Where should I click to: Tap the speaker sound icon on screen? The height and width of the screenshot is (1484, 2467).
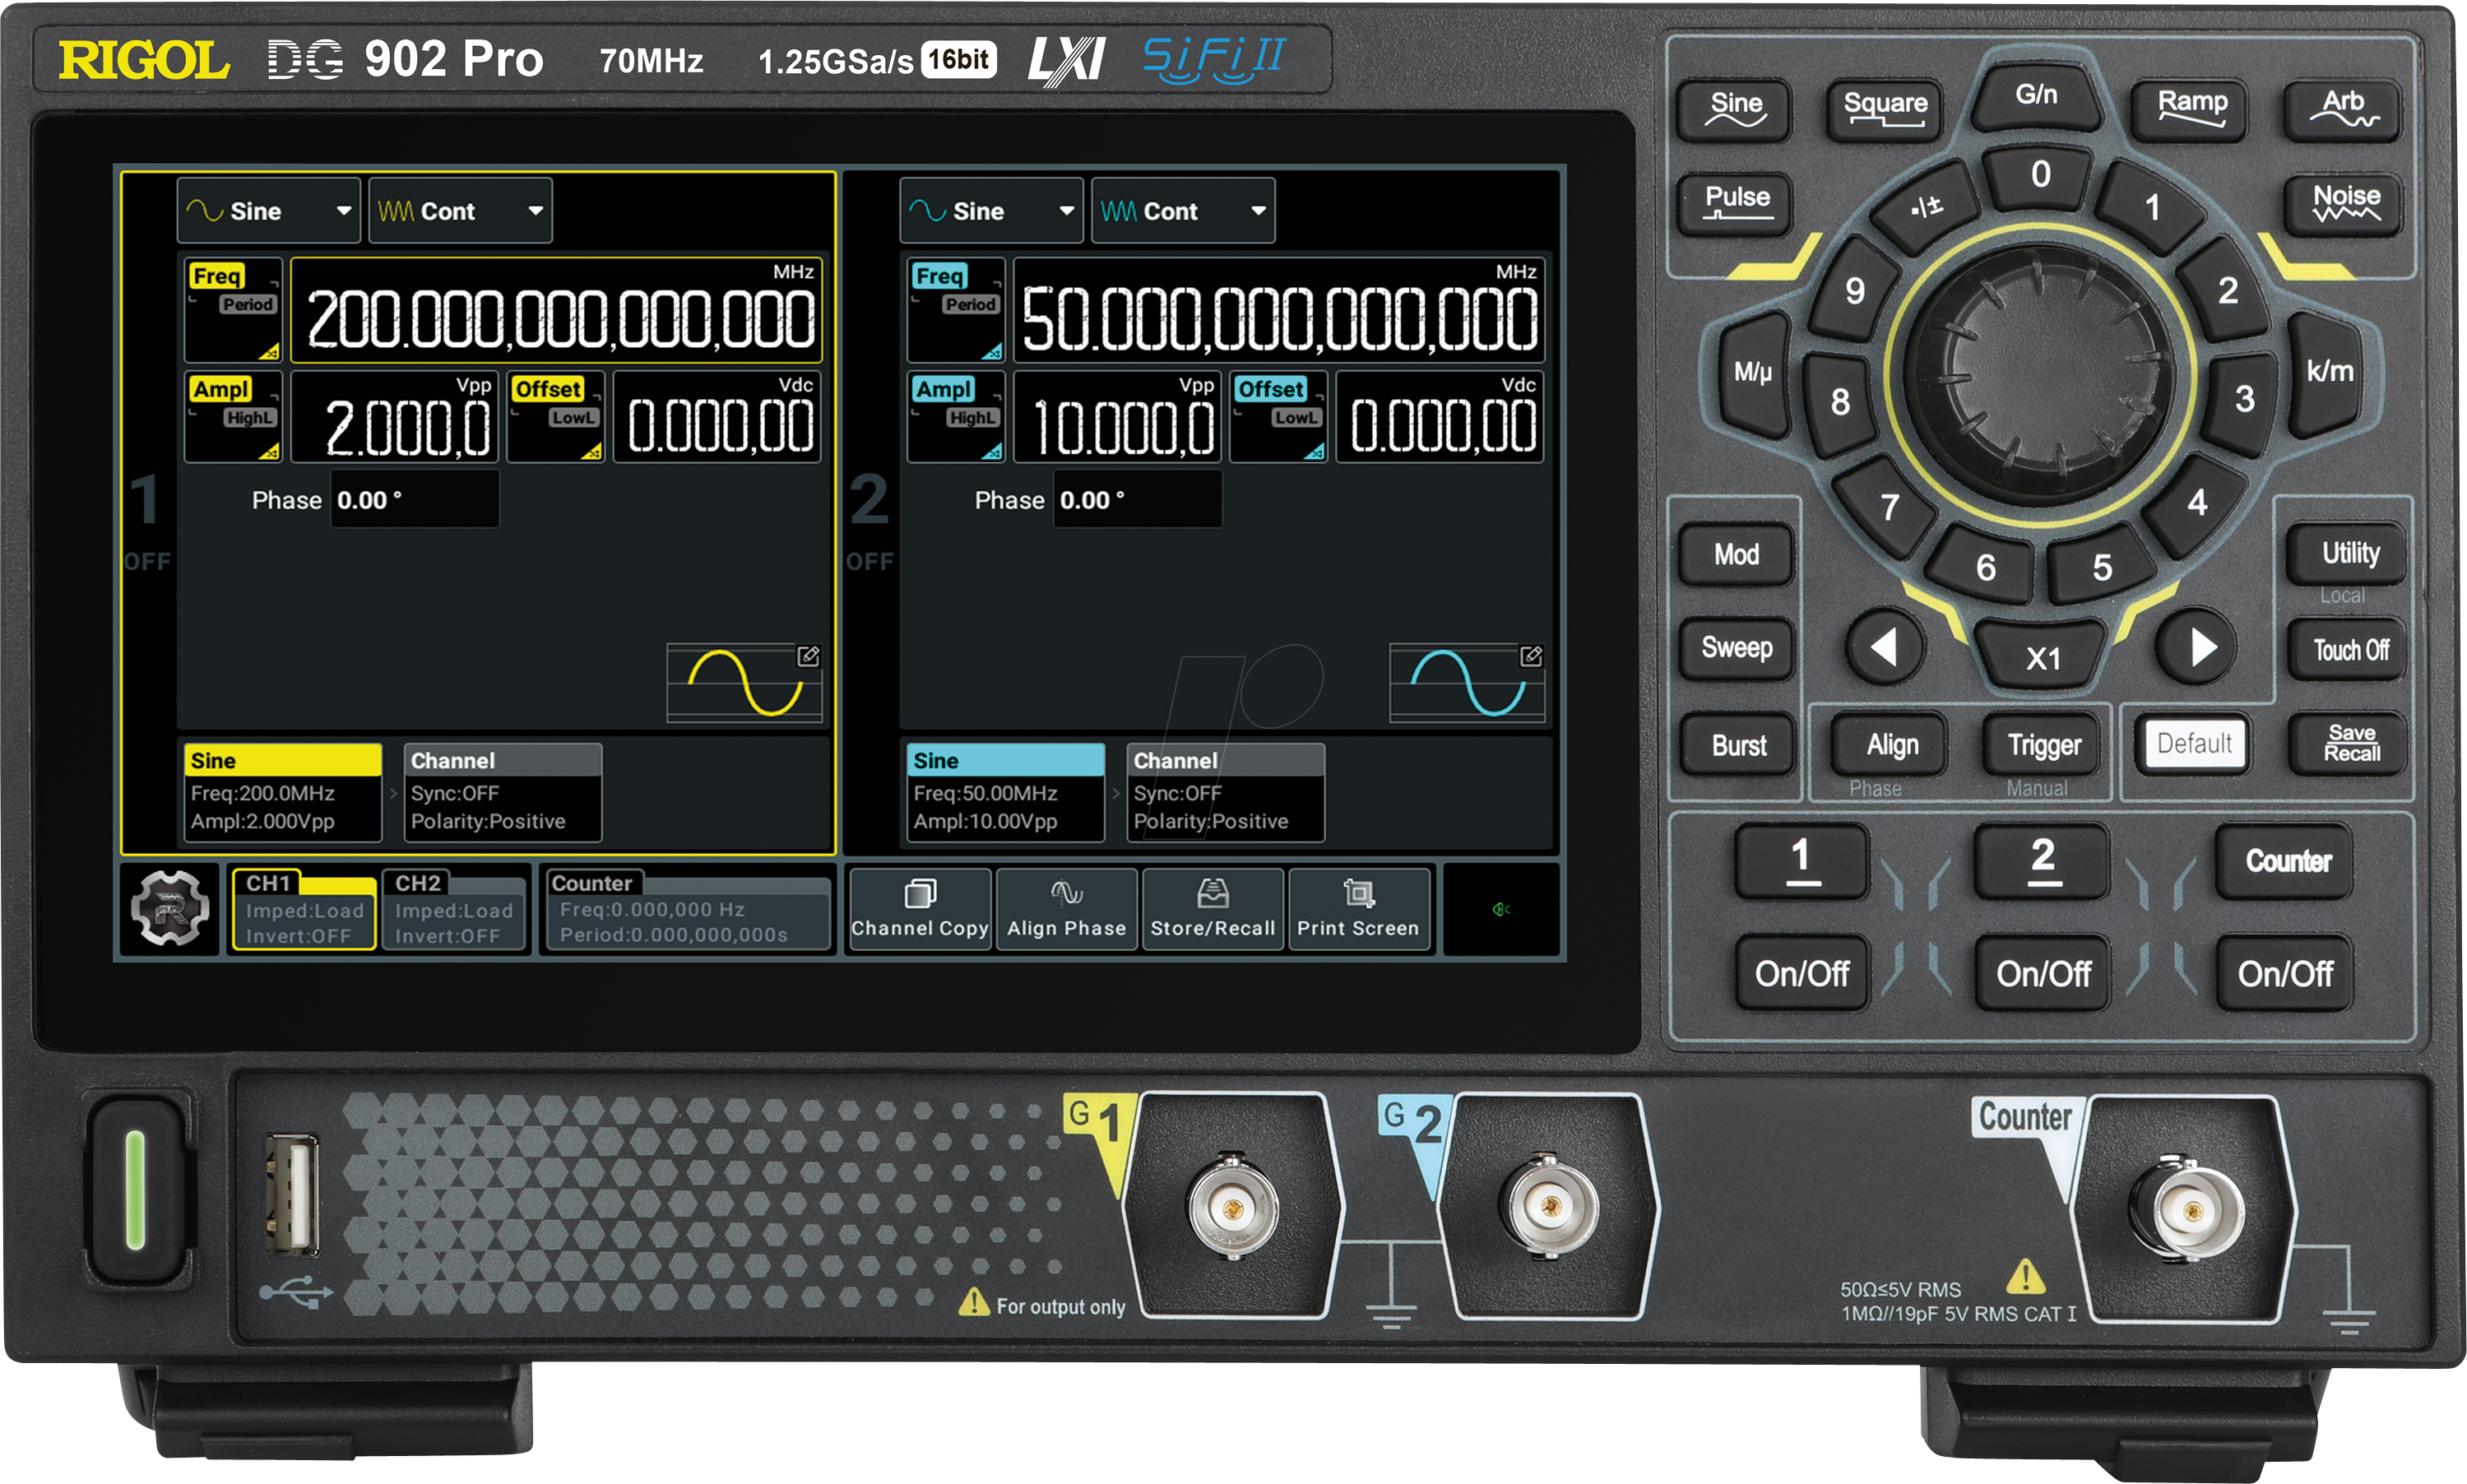[1500, 909]
